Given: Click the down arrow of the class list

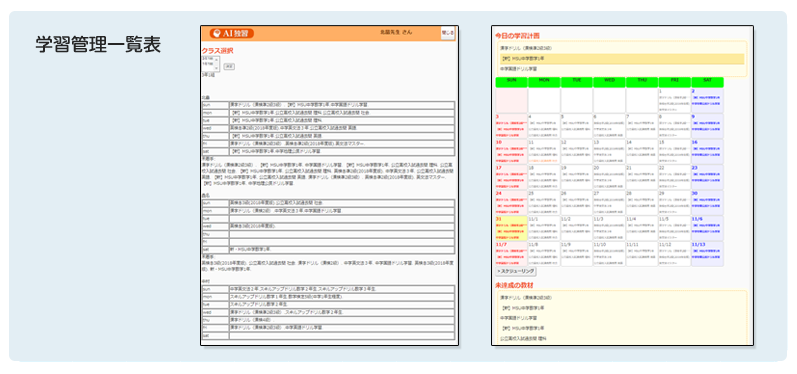Looking at the screenshot, I should pyautogui.click(x=217, y=68).
